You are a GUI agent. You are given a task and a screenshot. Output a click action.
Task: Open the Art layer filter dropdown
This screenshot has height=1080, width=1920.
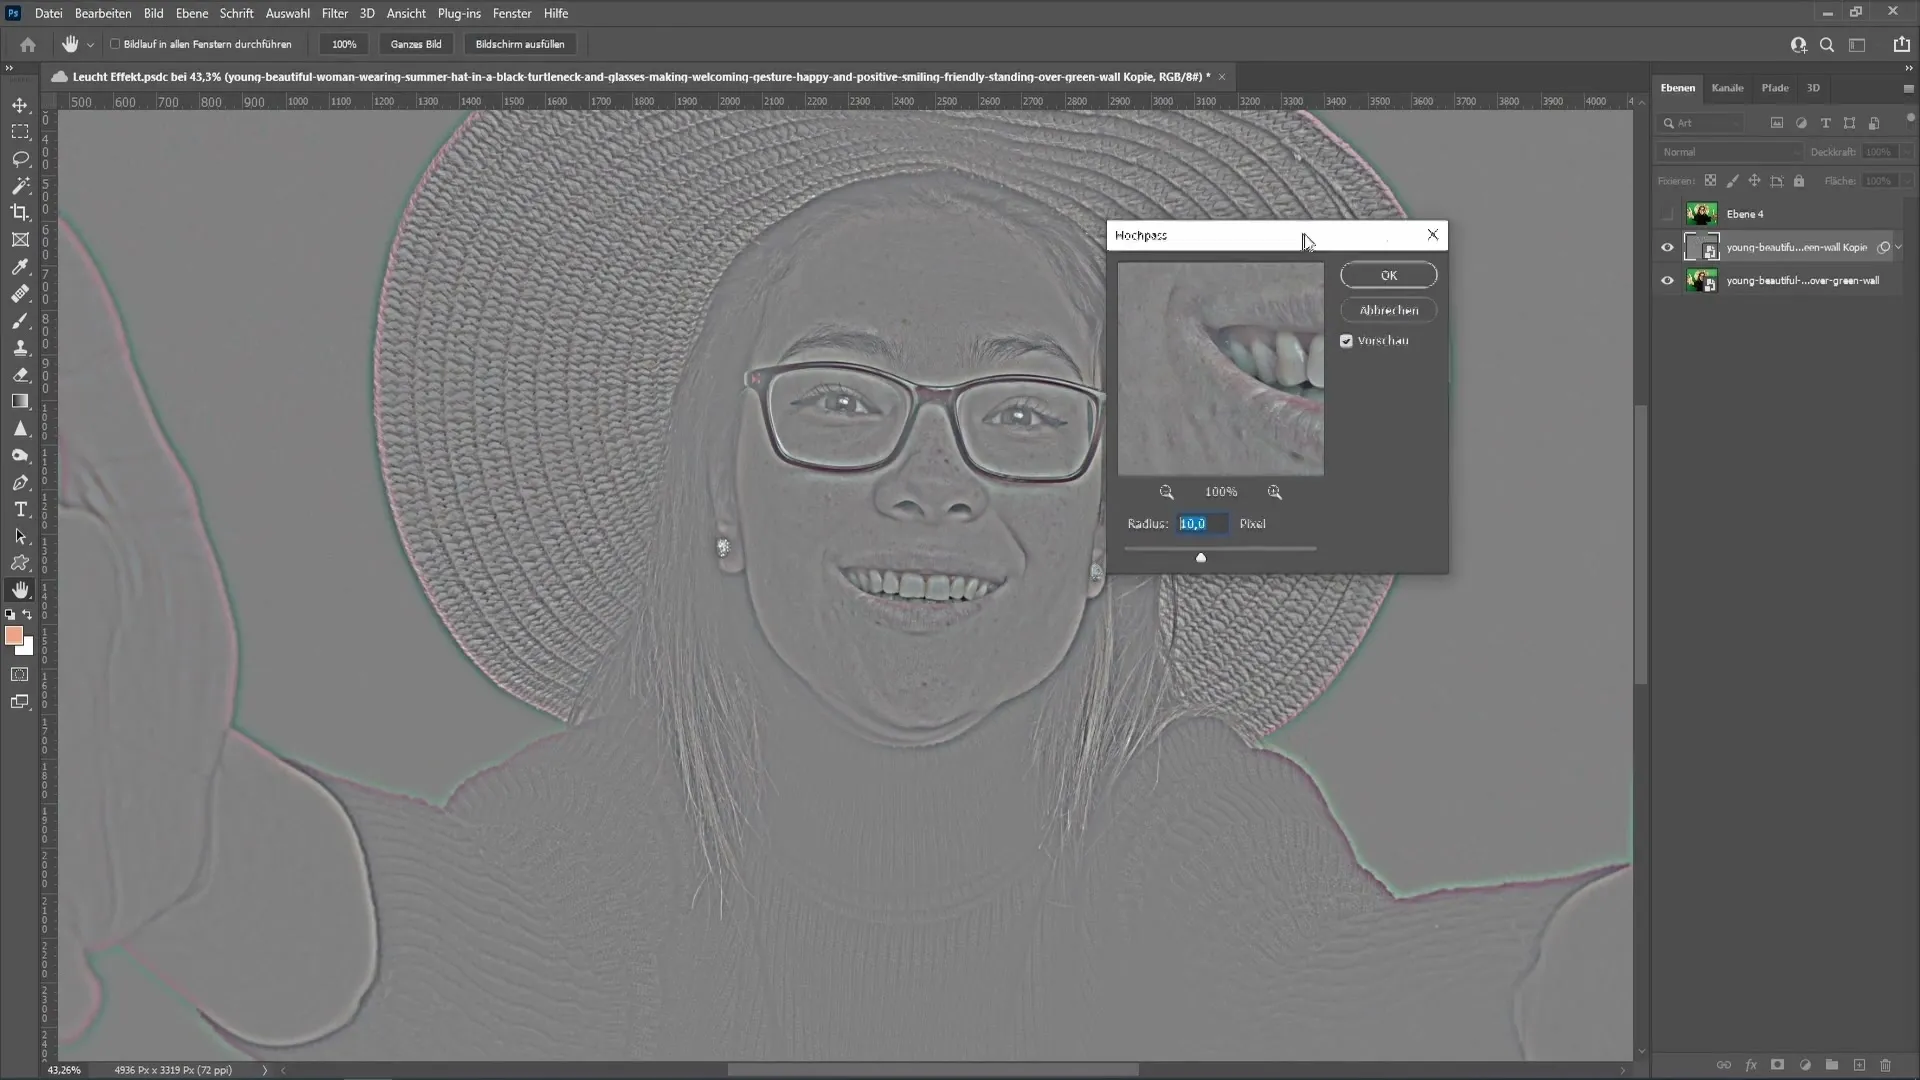[x=1700, y=123]
